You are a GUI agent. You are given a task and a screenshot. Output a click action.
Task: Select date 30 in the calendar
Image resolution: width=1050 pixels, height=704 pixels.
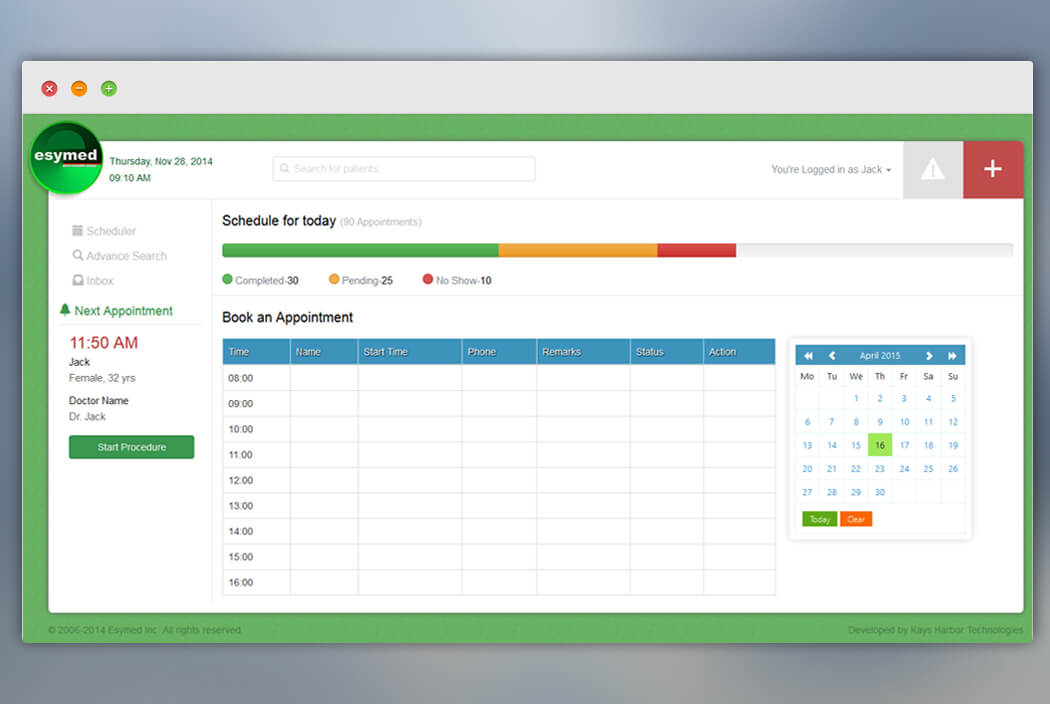[x=880, y=492]
